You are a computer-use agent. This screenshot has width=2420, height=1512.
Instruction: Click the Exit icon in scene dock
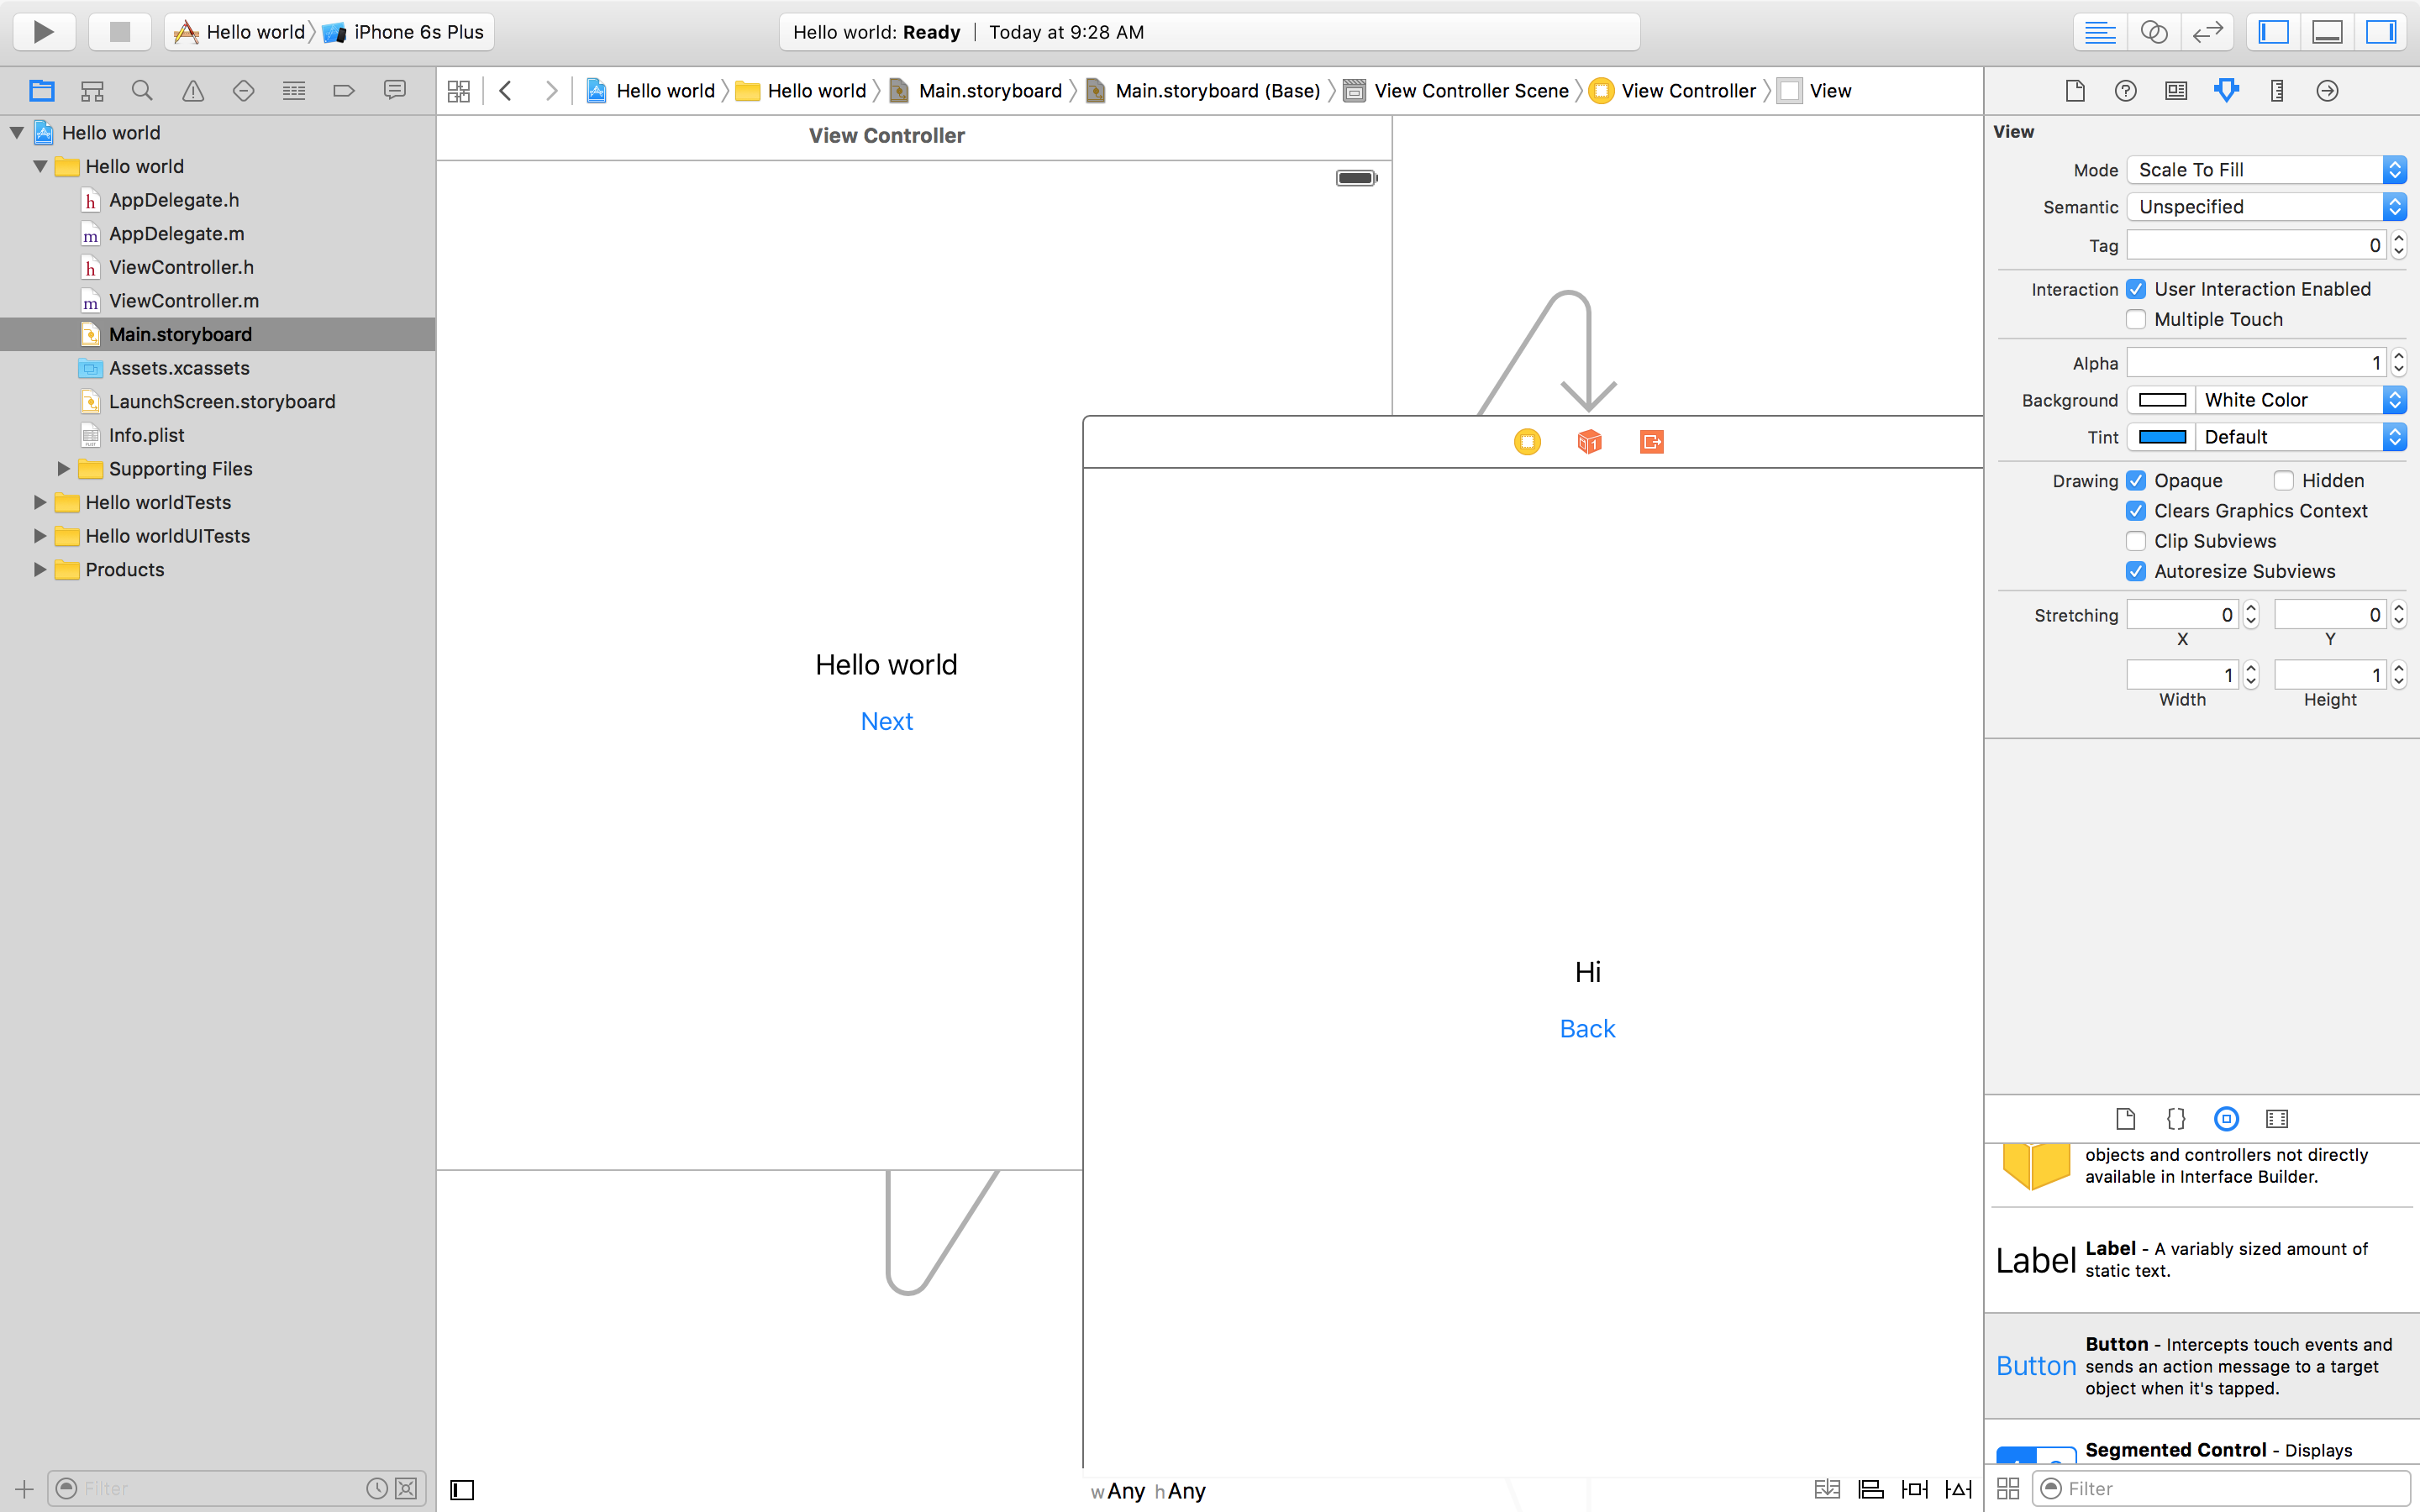[x=1651, y=441]
